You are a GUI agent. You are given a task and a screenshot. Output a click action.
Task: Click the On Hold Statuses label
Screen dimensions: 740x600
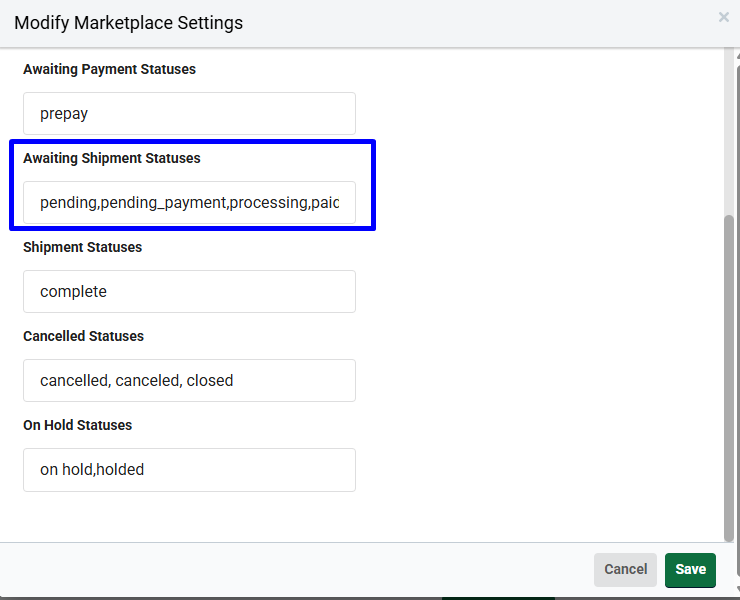click(77, 425)
